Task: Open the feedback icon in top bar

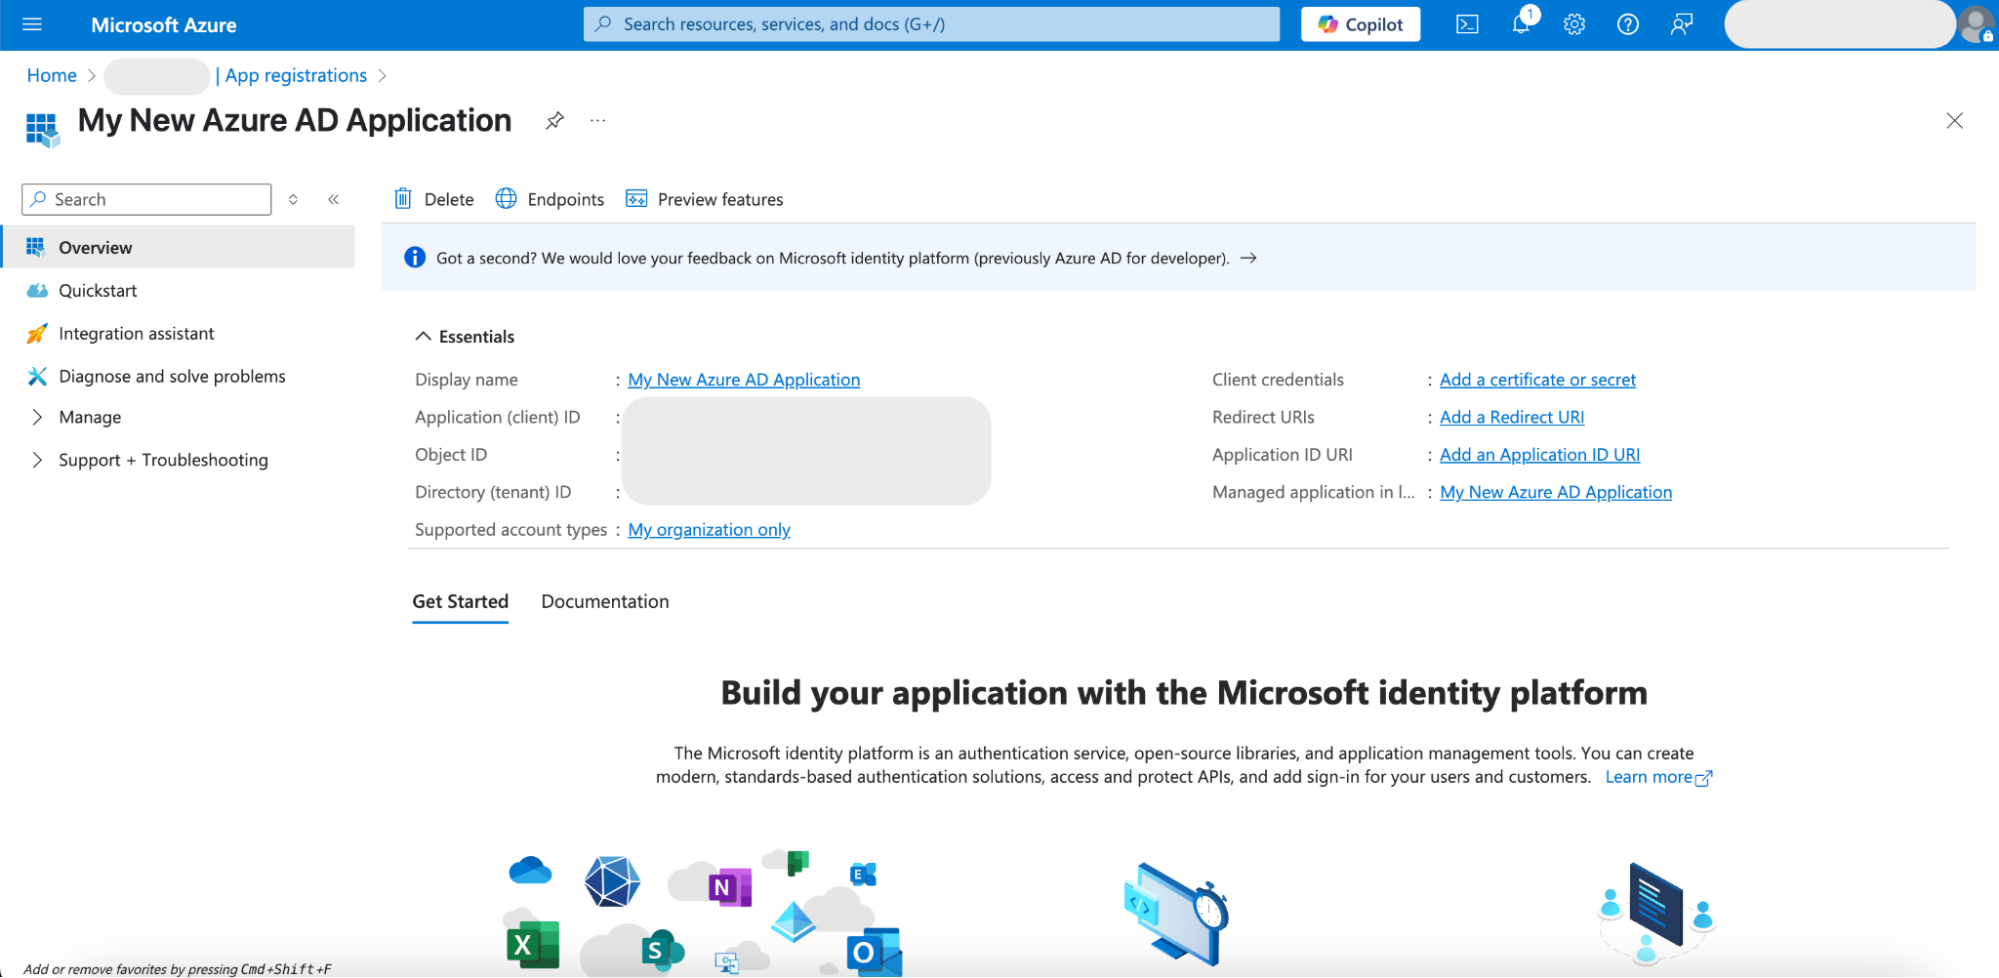Action: coord(1682,24)
